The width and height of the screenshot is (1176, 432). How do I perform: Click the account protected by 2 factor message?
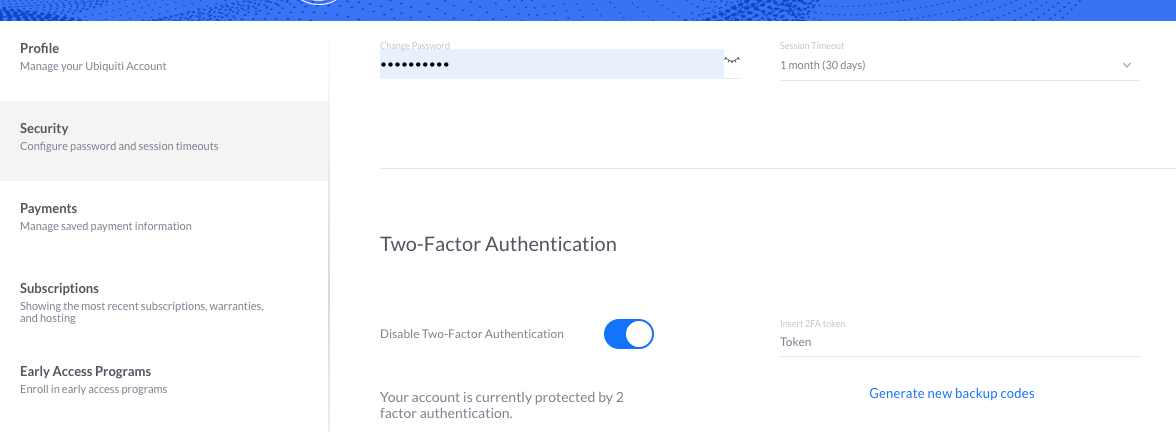(502, 405)
